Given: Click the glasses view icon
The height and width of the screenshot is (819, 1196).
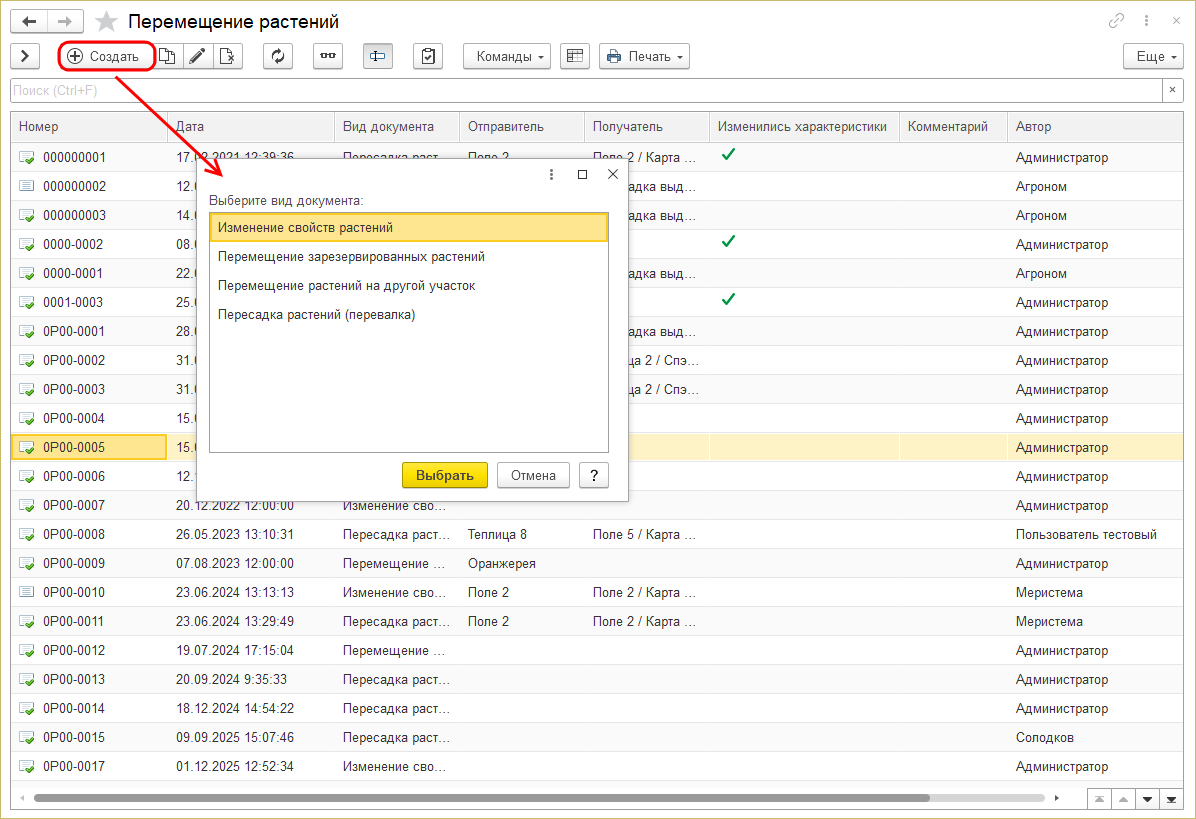Looking at the screenshot, I should 328,57.
